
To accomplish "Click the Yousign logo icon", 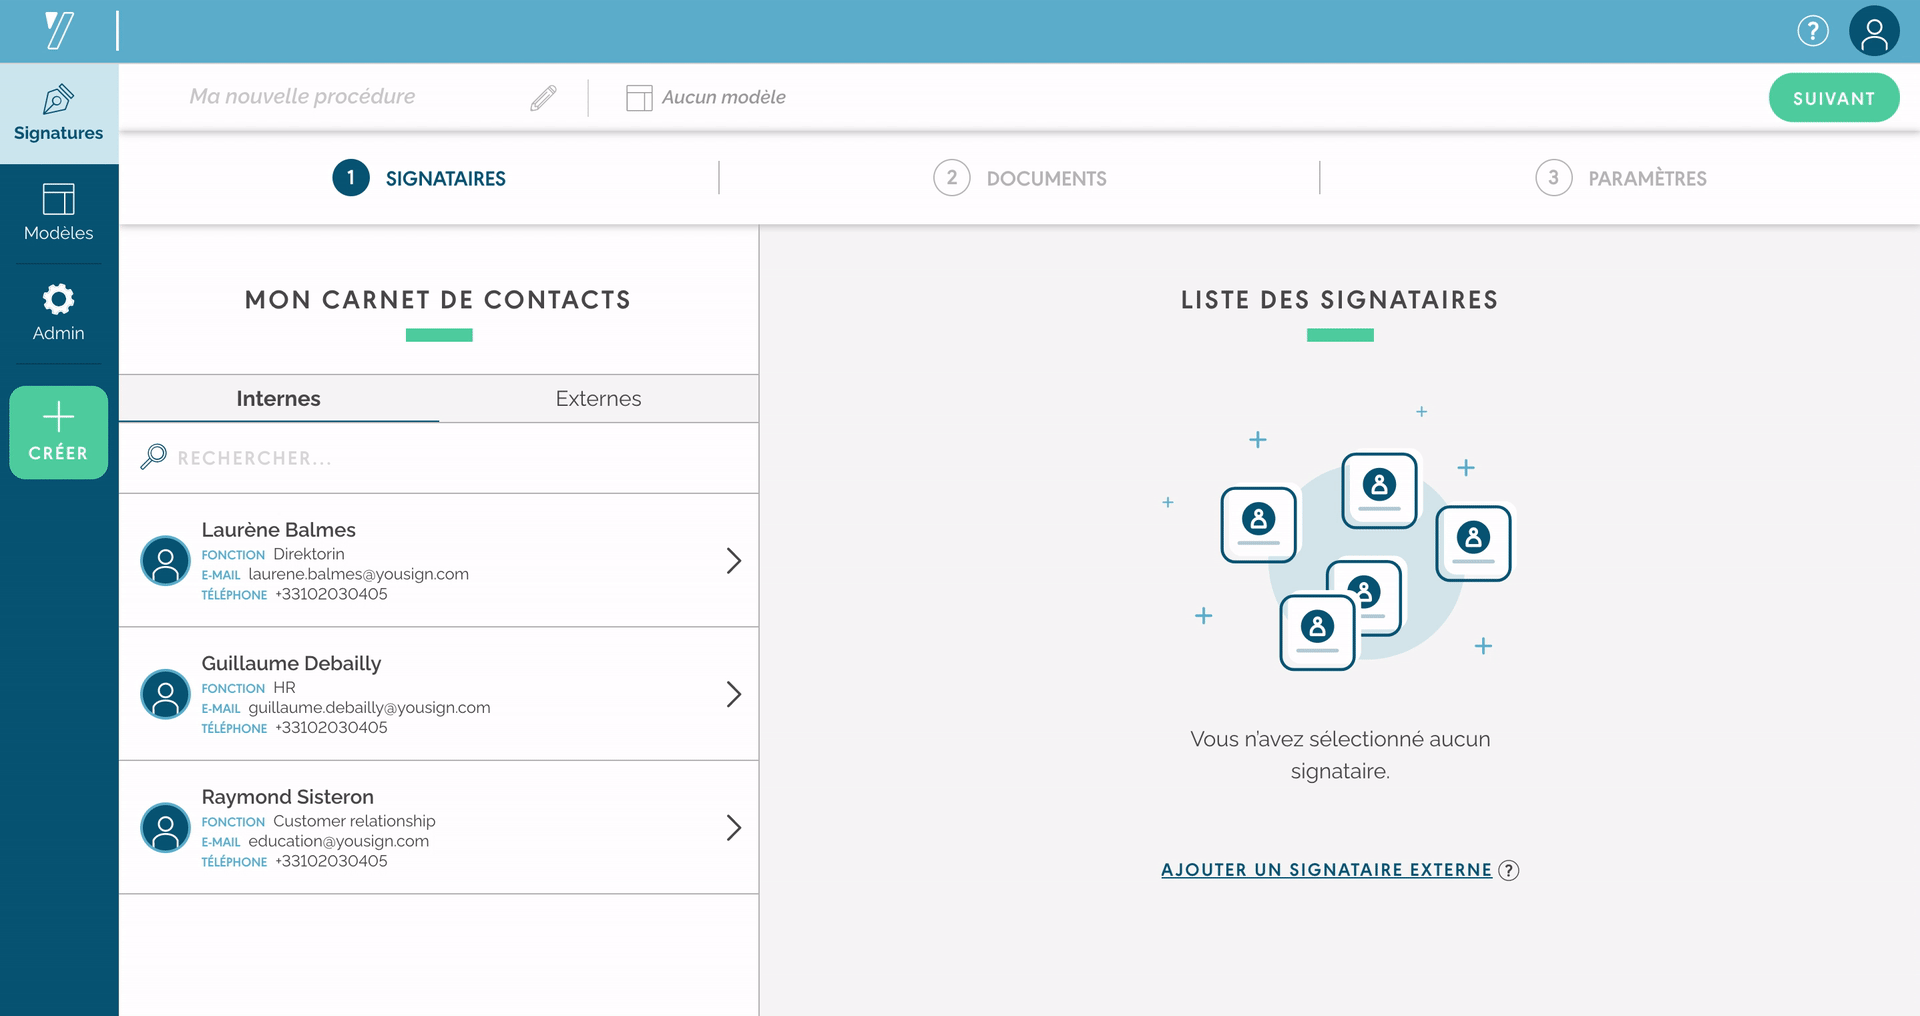I will pos(59,30).
